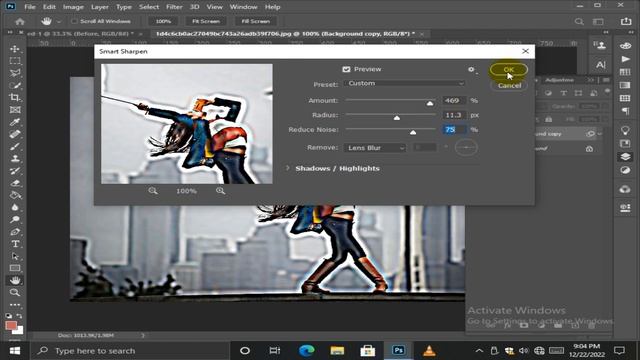Select the Pen tool
This screenshot has height=360, width=640.
click(15, 232)
